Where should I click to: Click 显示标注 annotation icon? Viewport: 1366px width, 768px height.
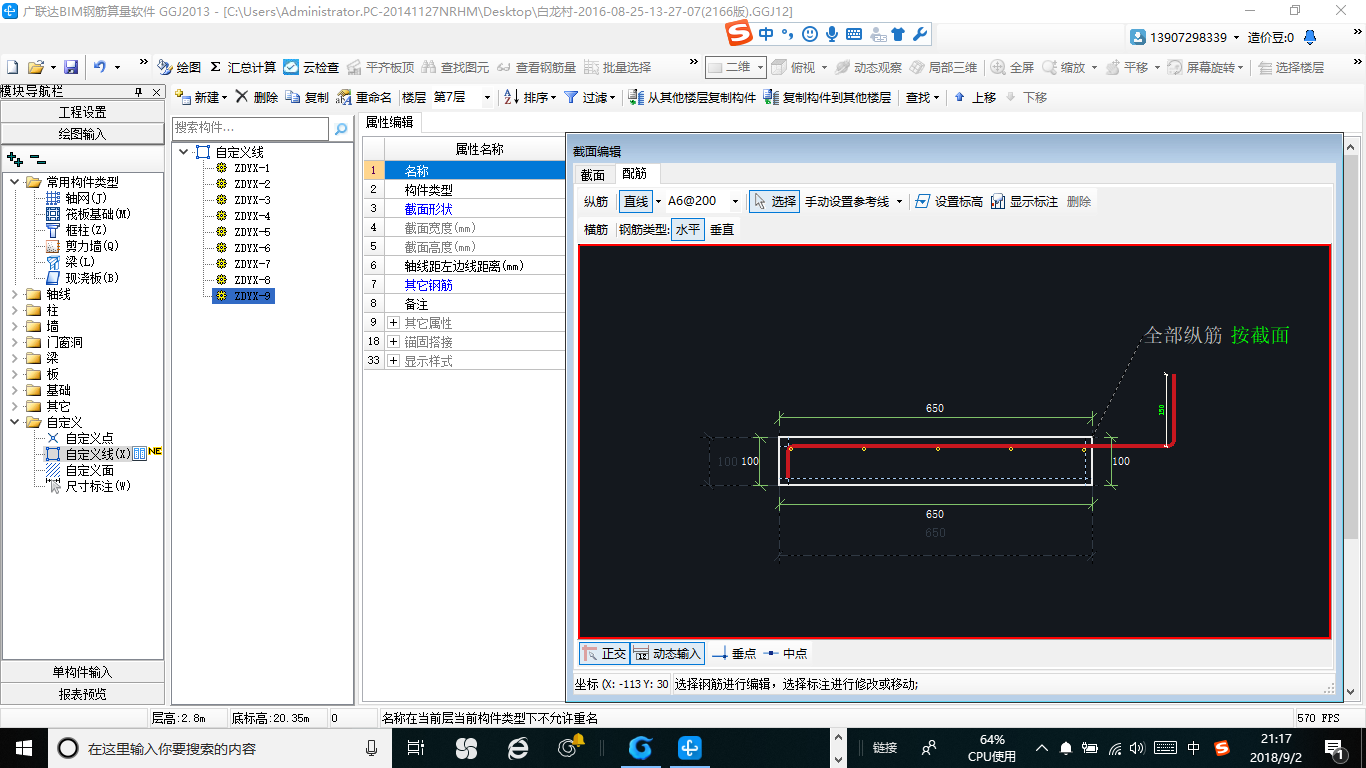coord(1024,201)
